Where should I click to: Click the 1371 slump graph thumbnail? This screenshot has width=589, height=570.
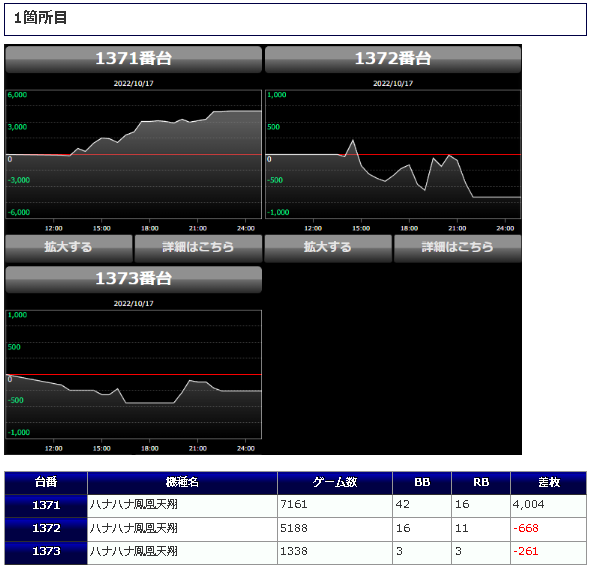(x=133, y=154)
